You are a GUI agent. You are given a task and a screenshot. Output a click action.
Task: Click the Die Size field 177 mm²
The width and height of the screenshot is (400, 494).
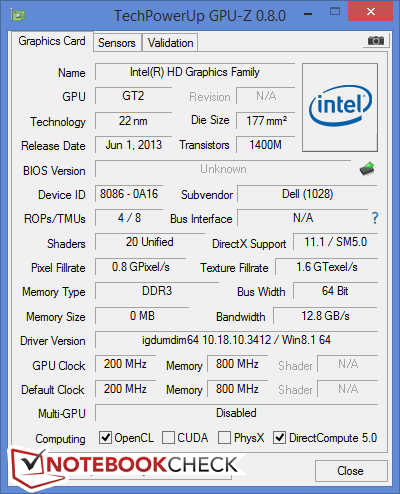click(266, 121)
